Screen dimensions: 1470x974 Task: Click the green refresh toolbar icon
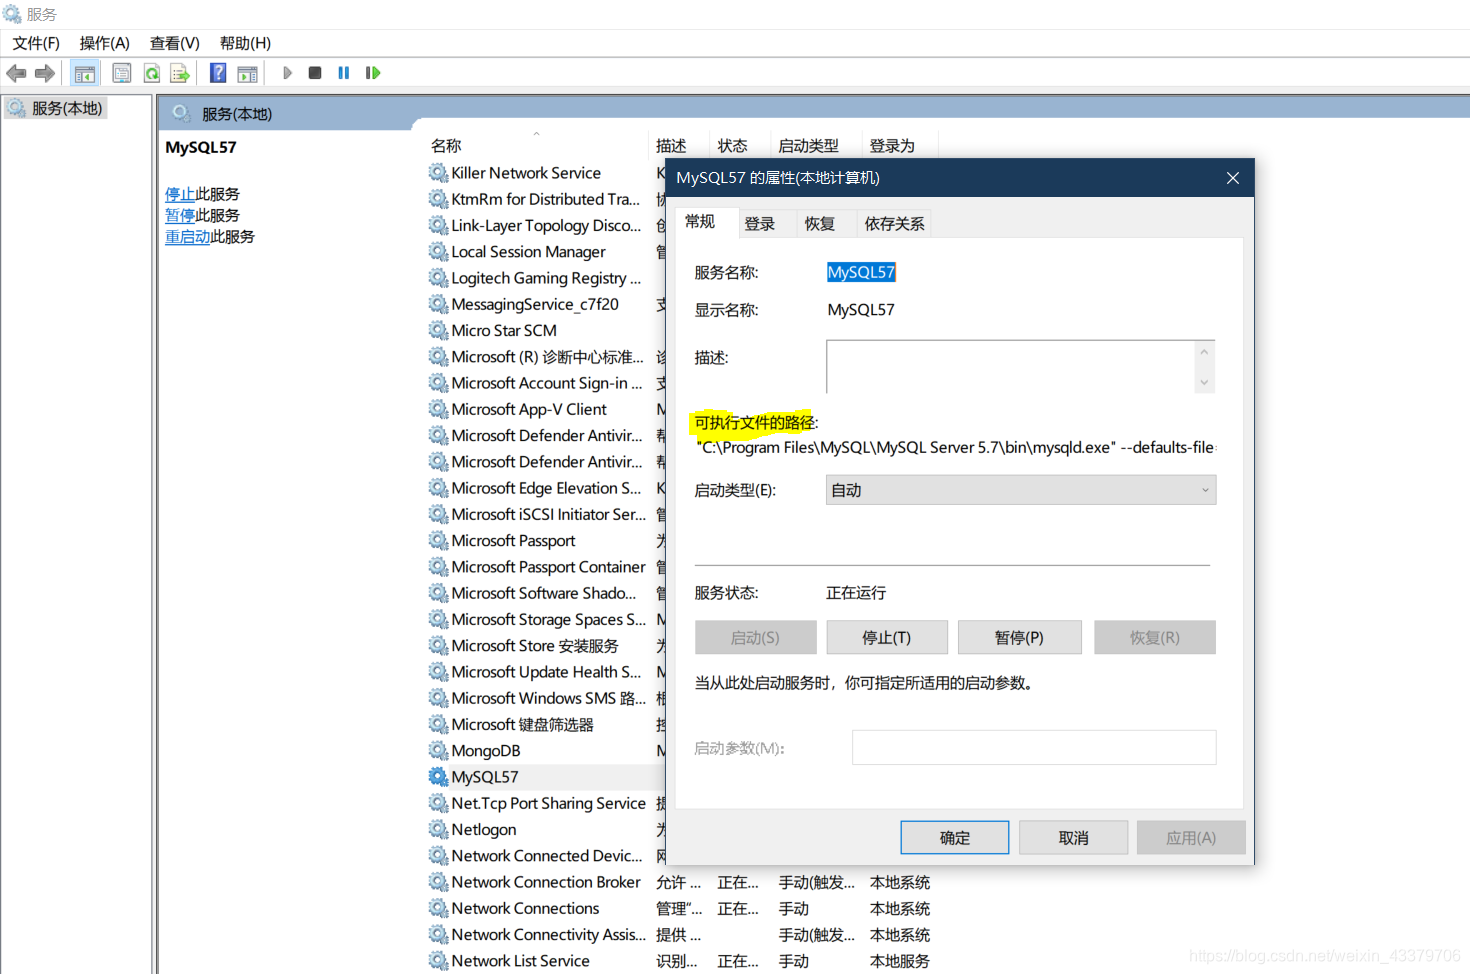[152, 73]
